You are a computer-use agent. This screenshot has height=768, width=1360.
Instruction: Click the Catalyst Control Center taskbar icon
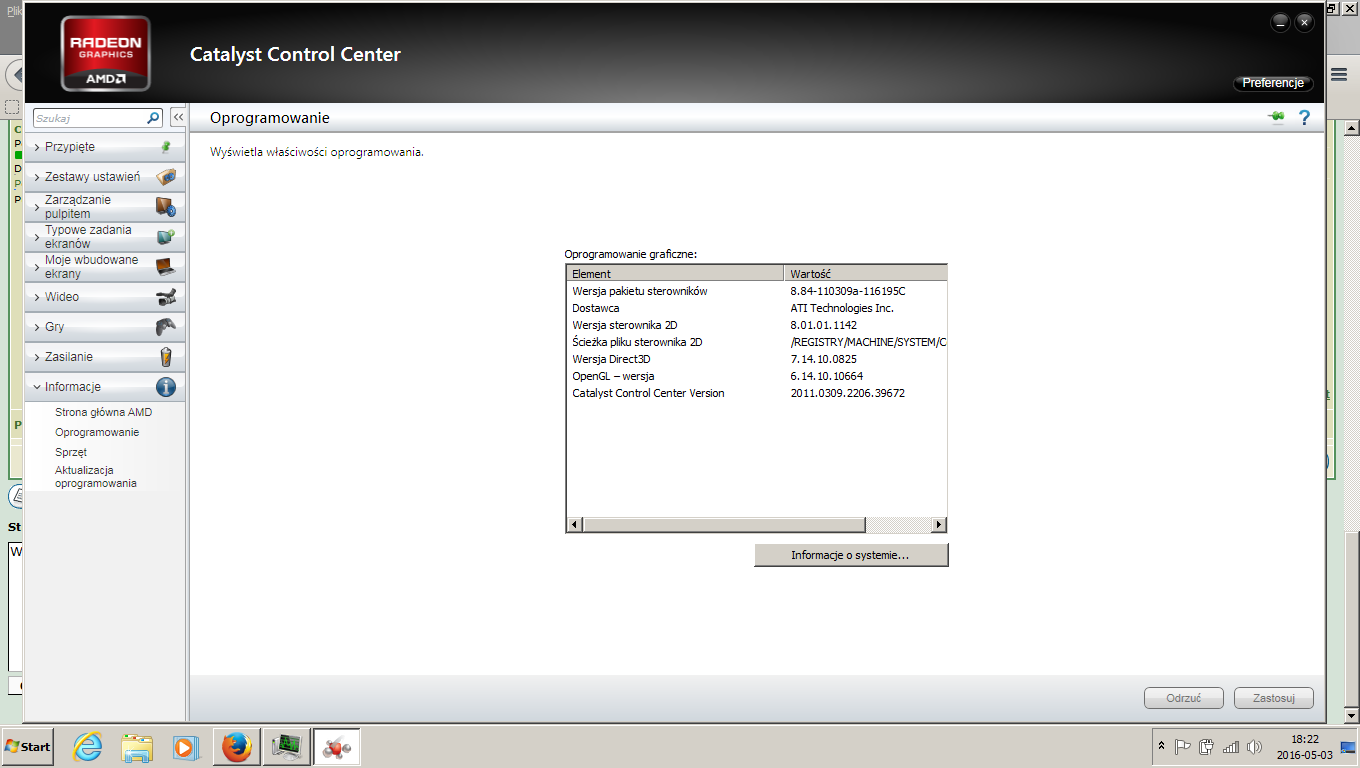(336, 746)
